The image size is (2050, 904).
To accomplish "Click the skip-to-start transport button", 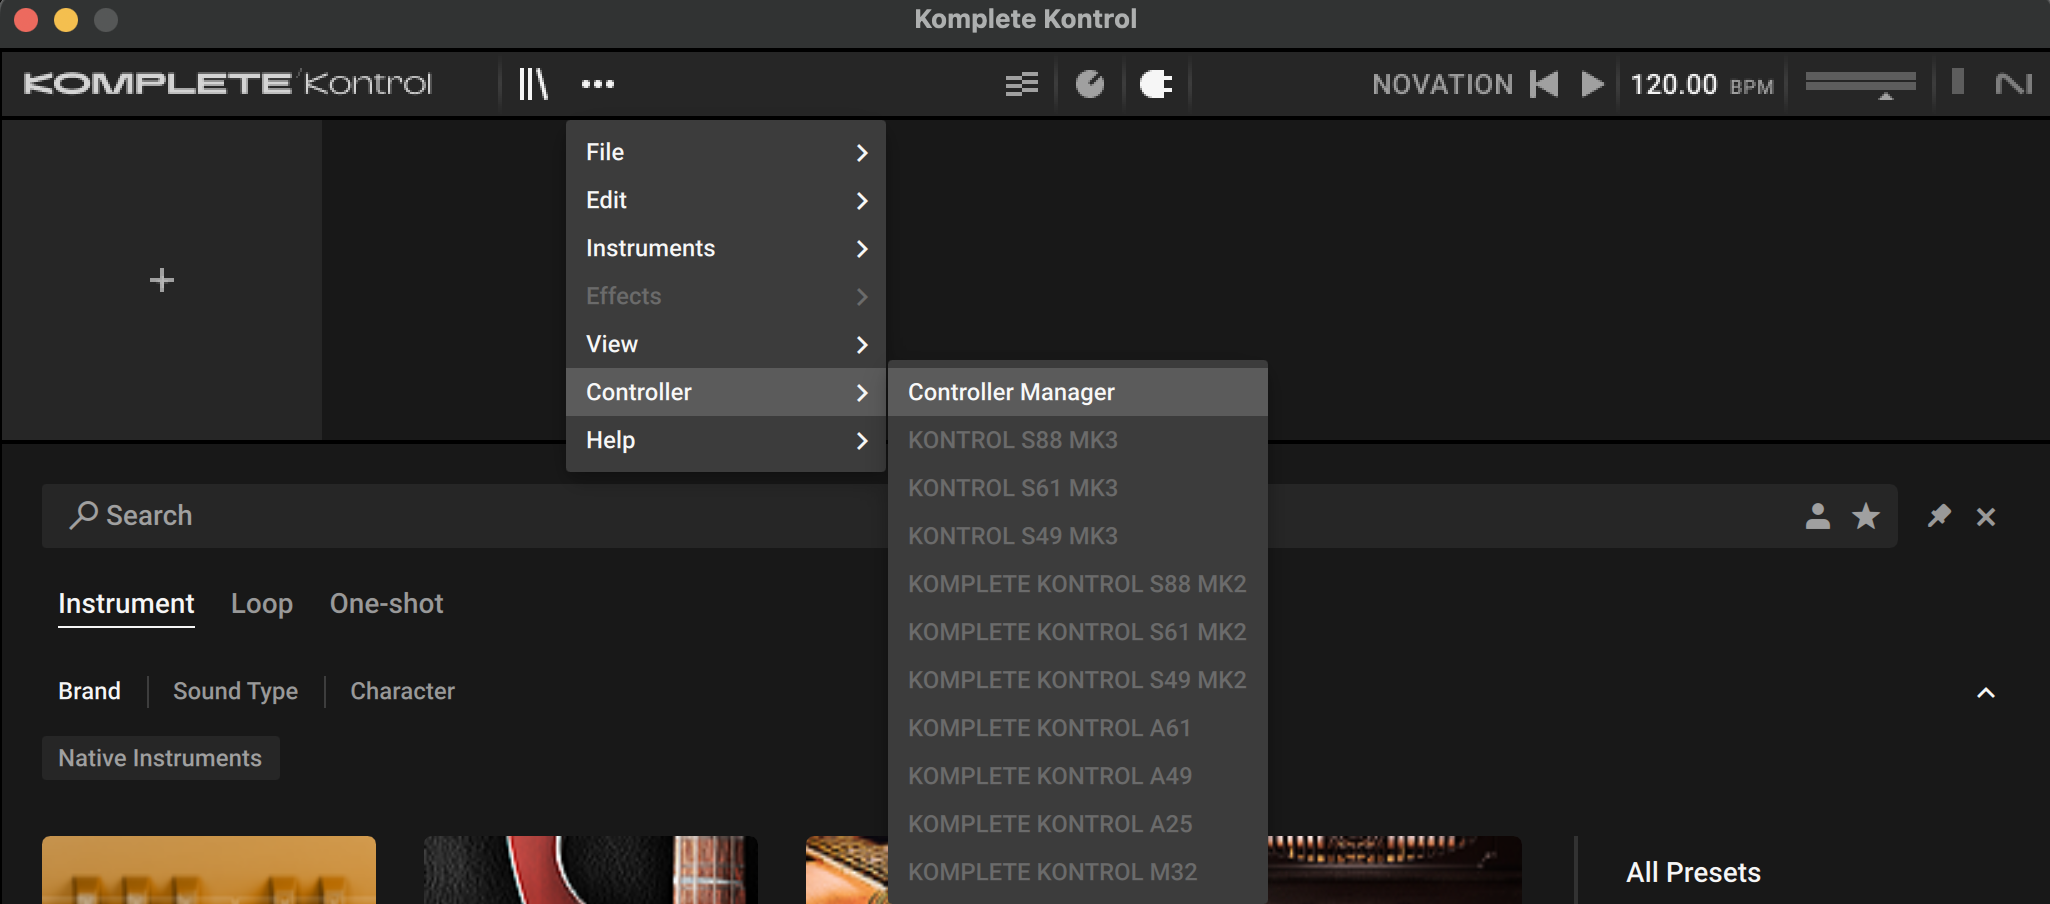I will (x=1544, y=84).
